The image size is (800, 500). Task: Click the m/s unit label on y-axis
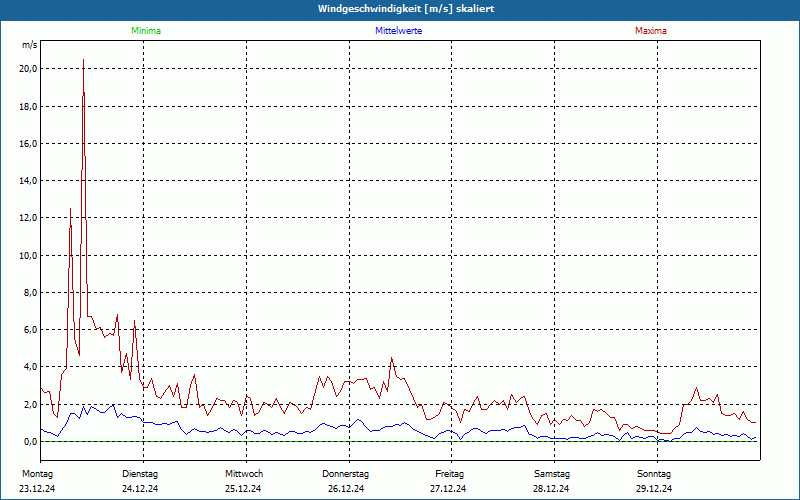(30, 46)
